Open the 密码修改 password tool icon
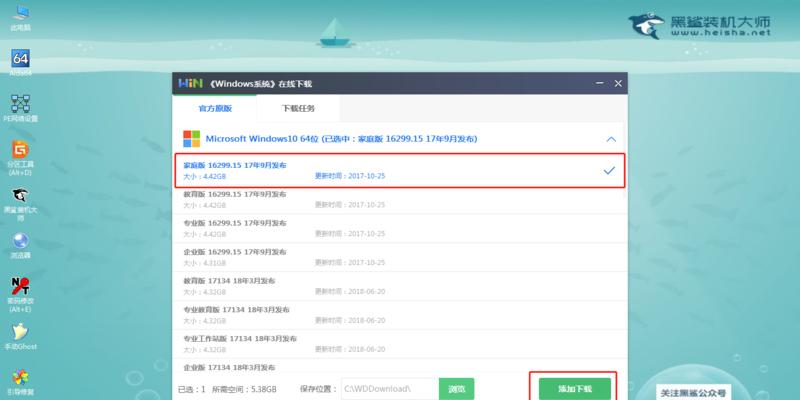The height and width of the screenshot is (400, 800). (20, 294)
